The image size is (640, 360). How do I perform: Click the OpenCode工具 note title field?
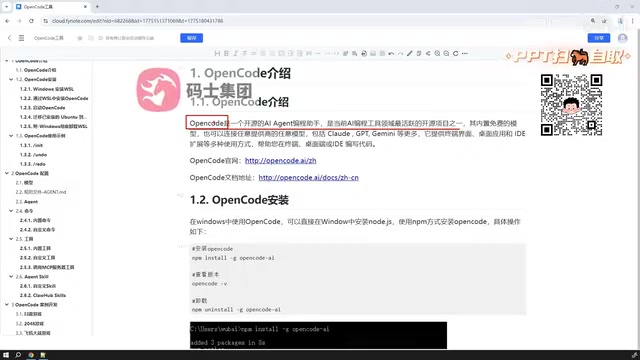(x=49, y=38)
